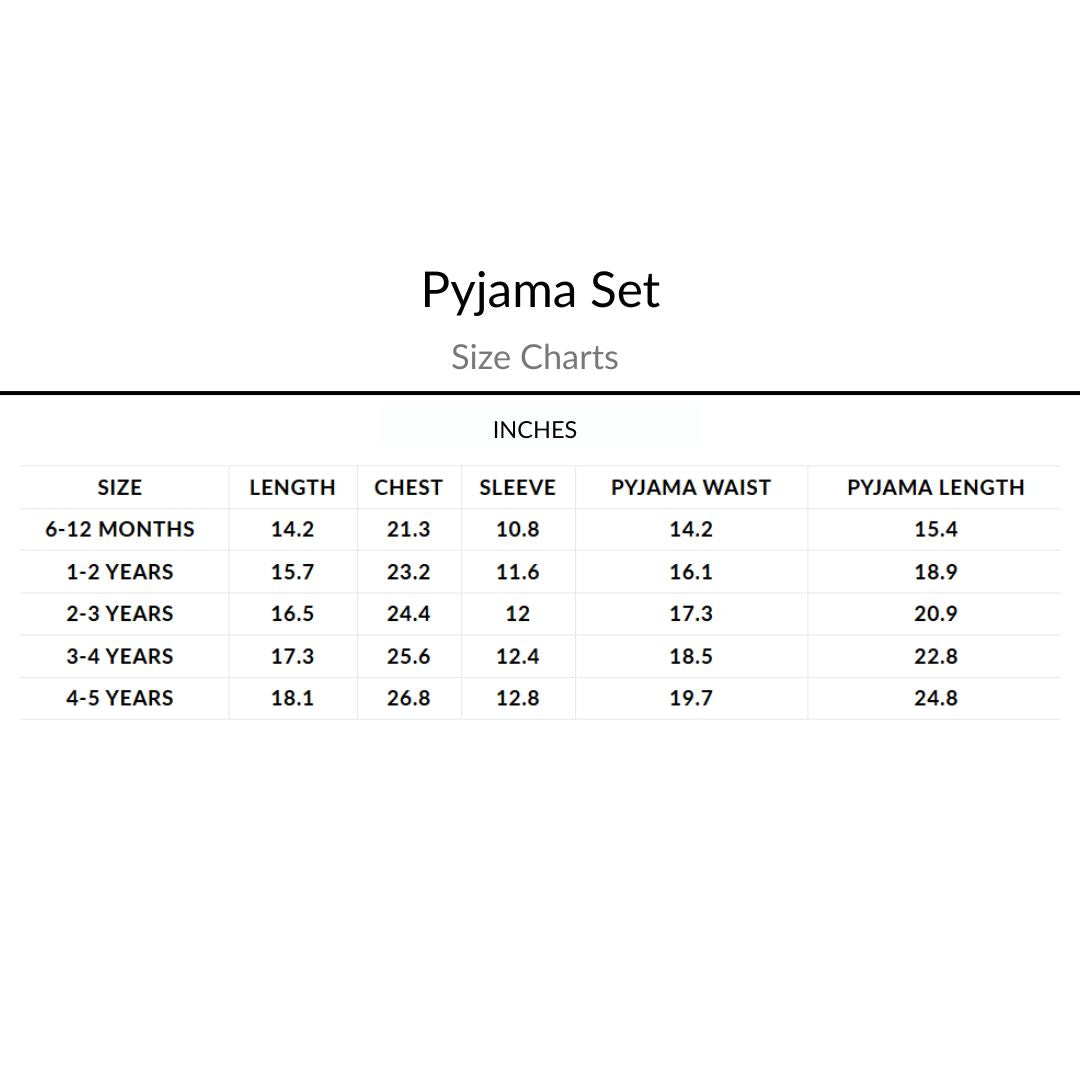This screenshot has width=1080, height=1080.
Task: Click the 1-2 YEARS size row label
Action: coord(120,572)
